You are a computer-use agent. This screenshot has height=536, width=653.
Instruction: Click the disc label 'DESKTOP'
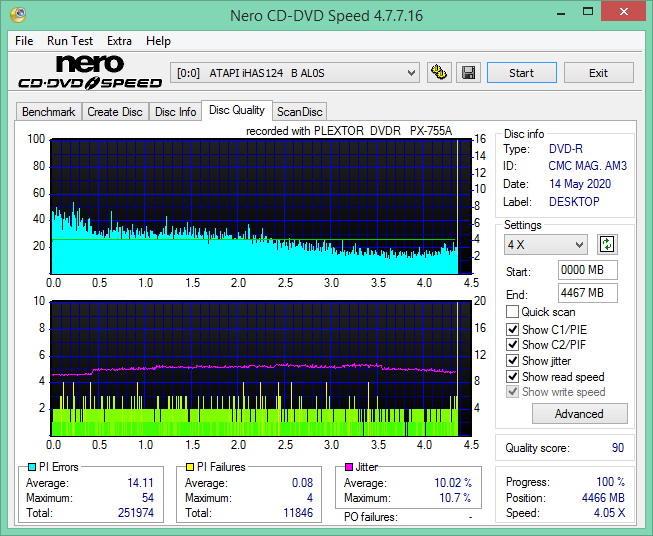coord(574,202)
